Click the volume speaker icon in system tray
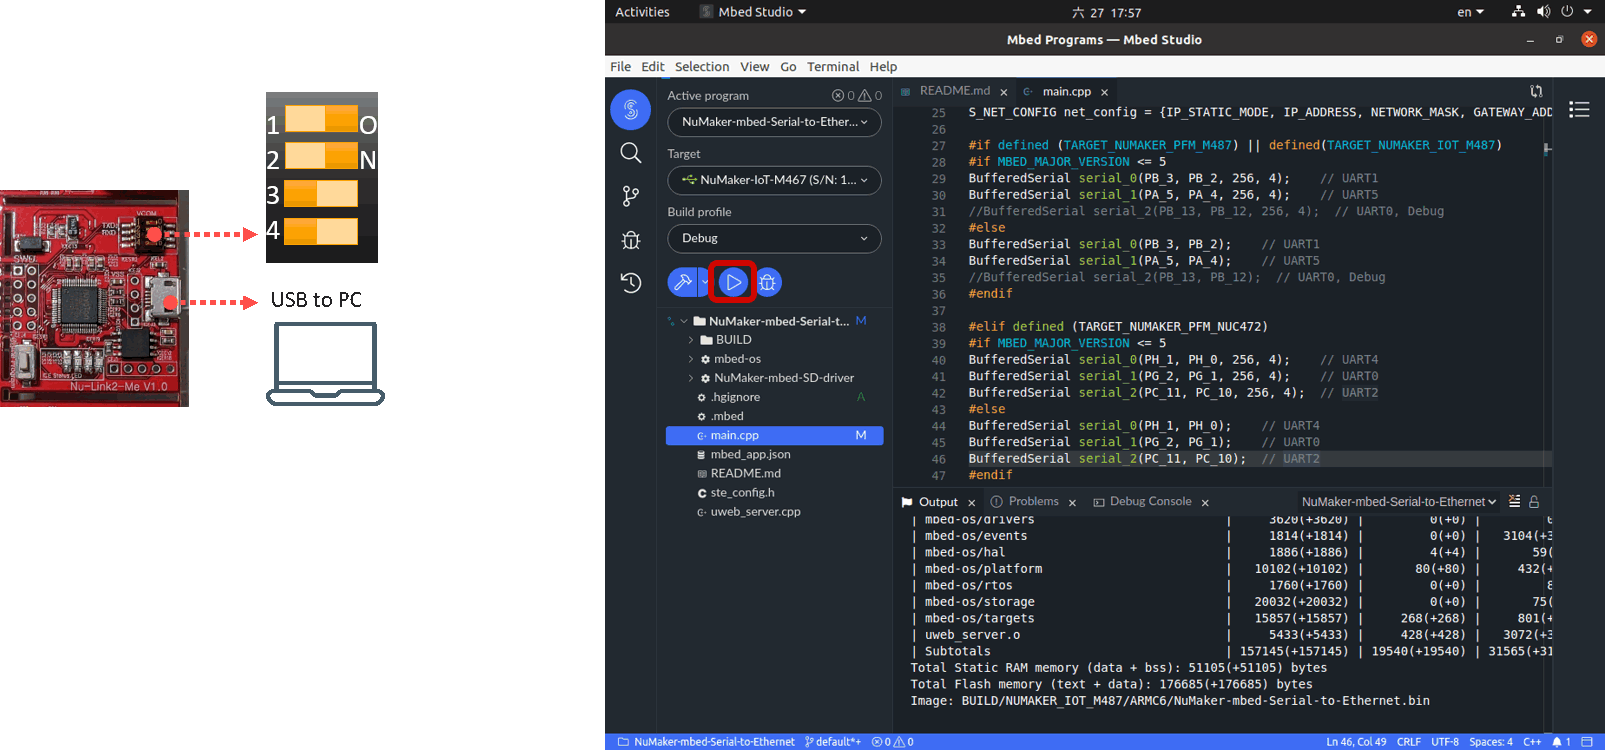Screen dimensions: 1605x750 [1543, 12]
